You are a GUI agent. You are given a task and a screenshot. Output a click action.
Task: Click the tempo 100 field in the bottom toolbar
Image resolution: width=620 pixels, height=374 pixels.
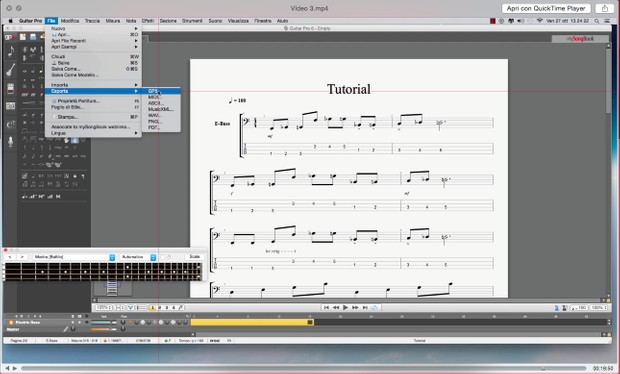point(579,308)
